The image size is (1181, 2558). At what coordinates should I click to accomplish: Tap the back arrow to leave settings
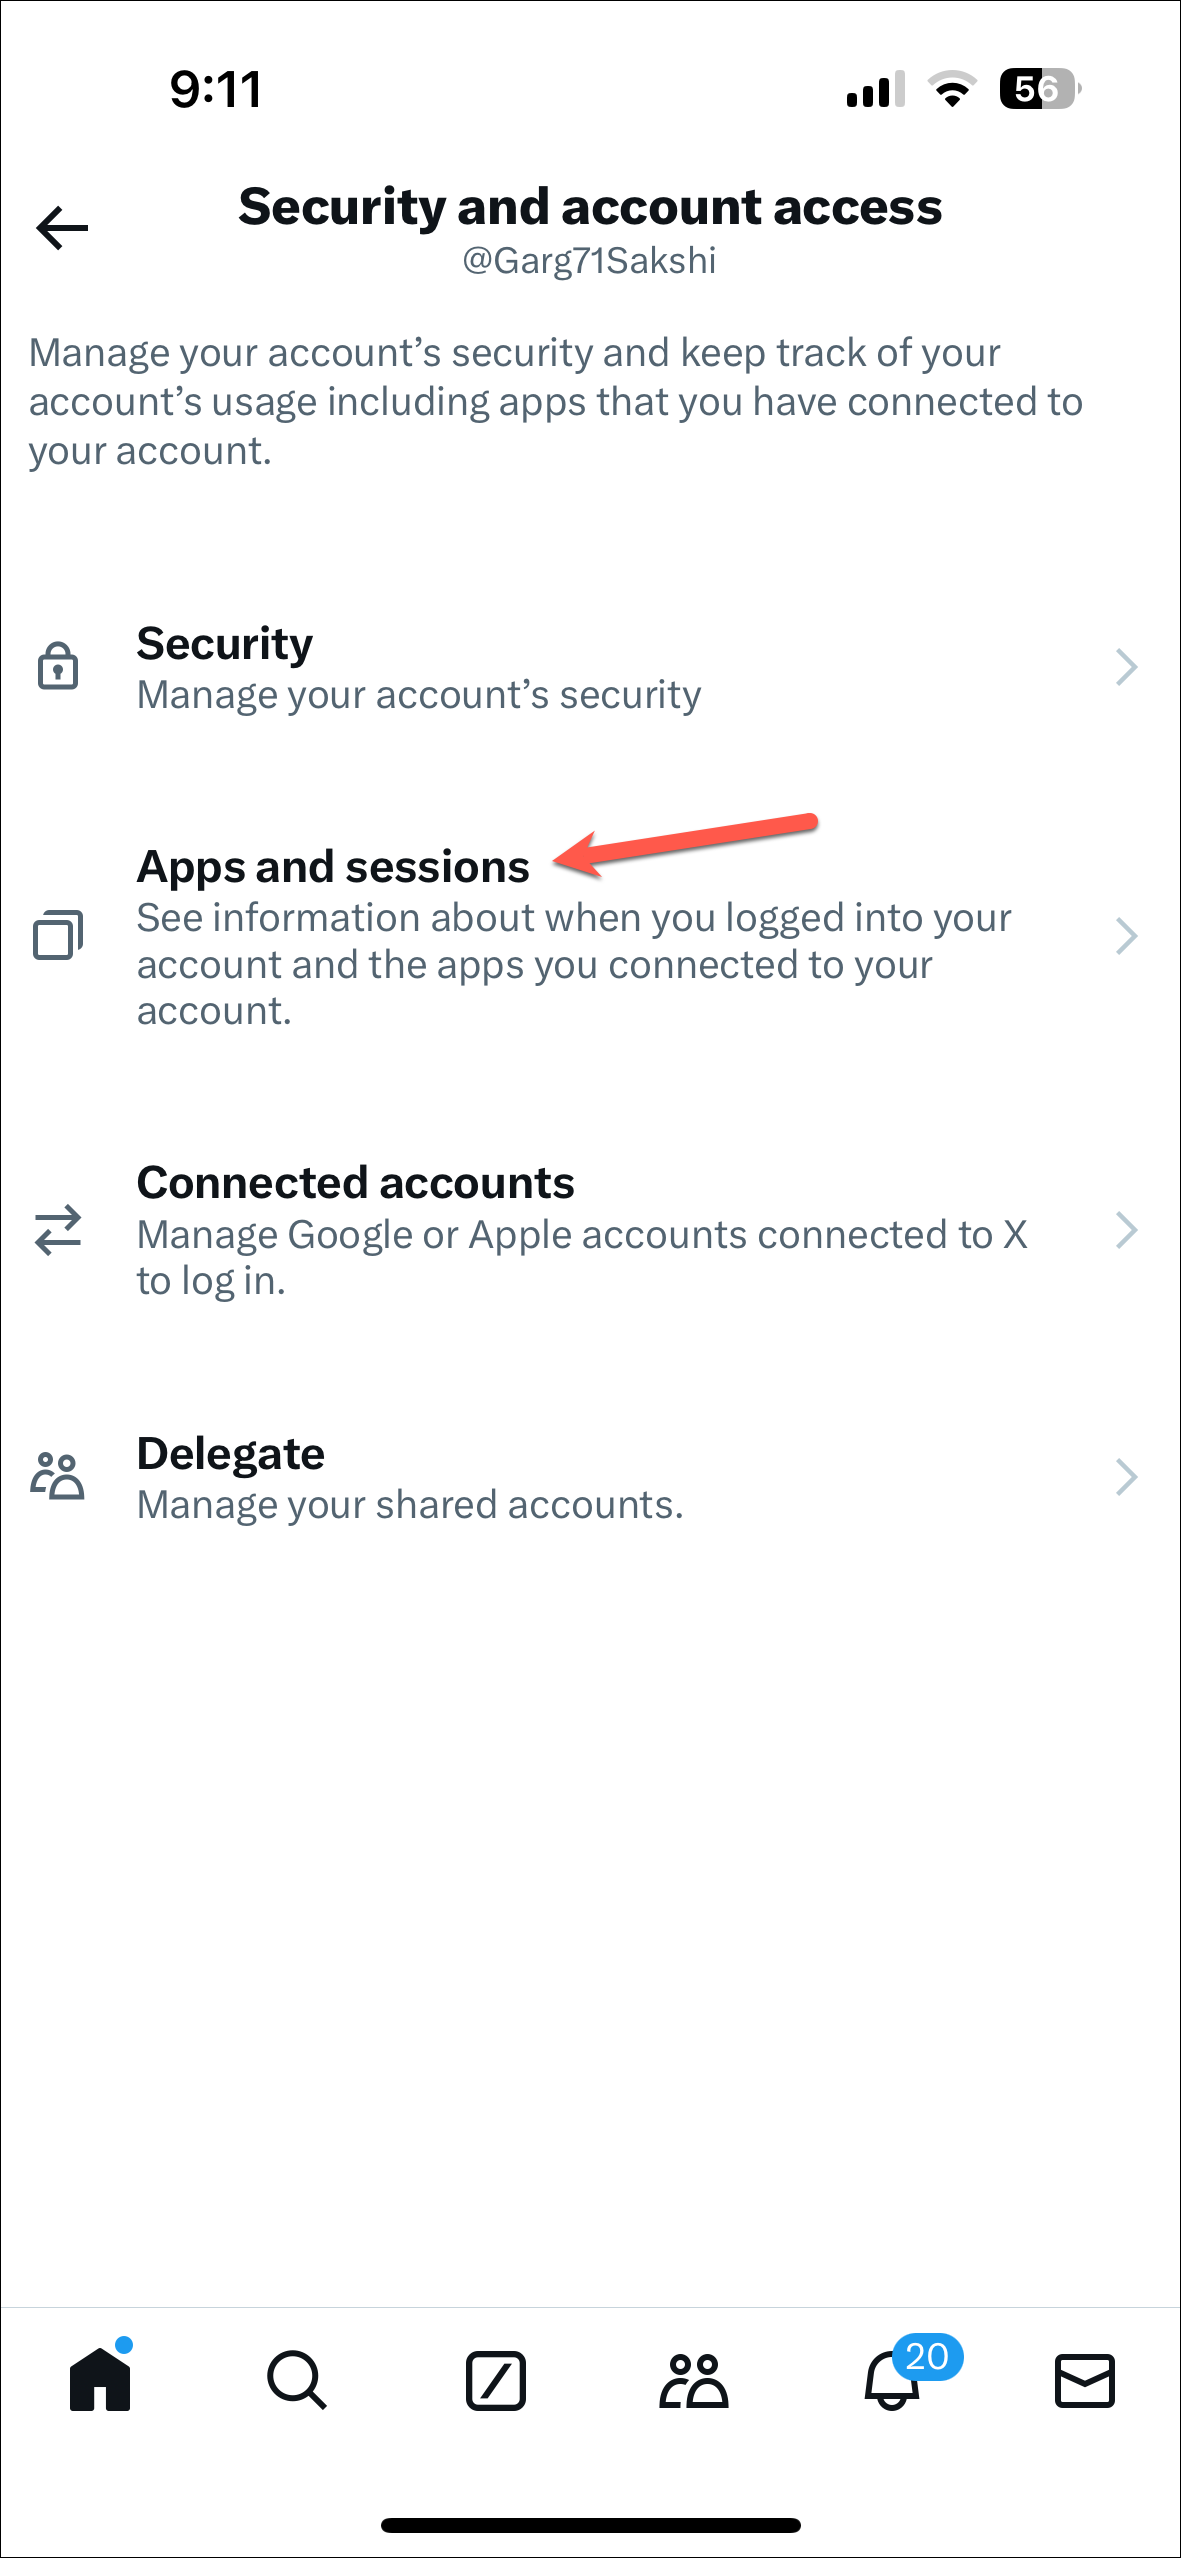tap(60, 229)
